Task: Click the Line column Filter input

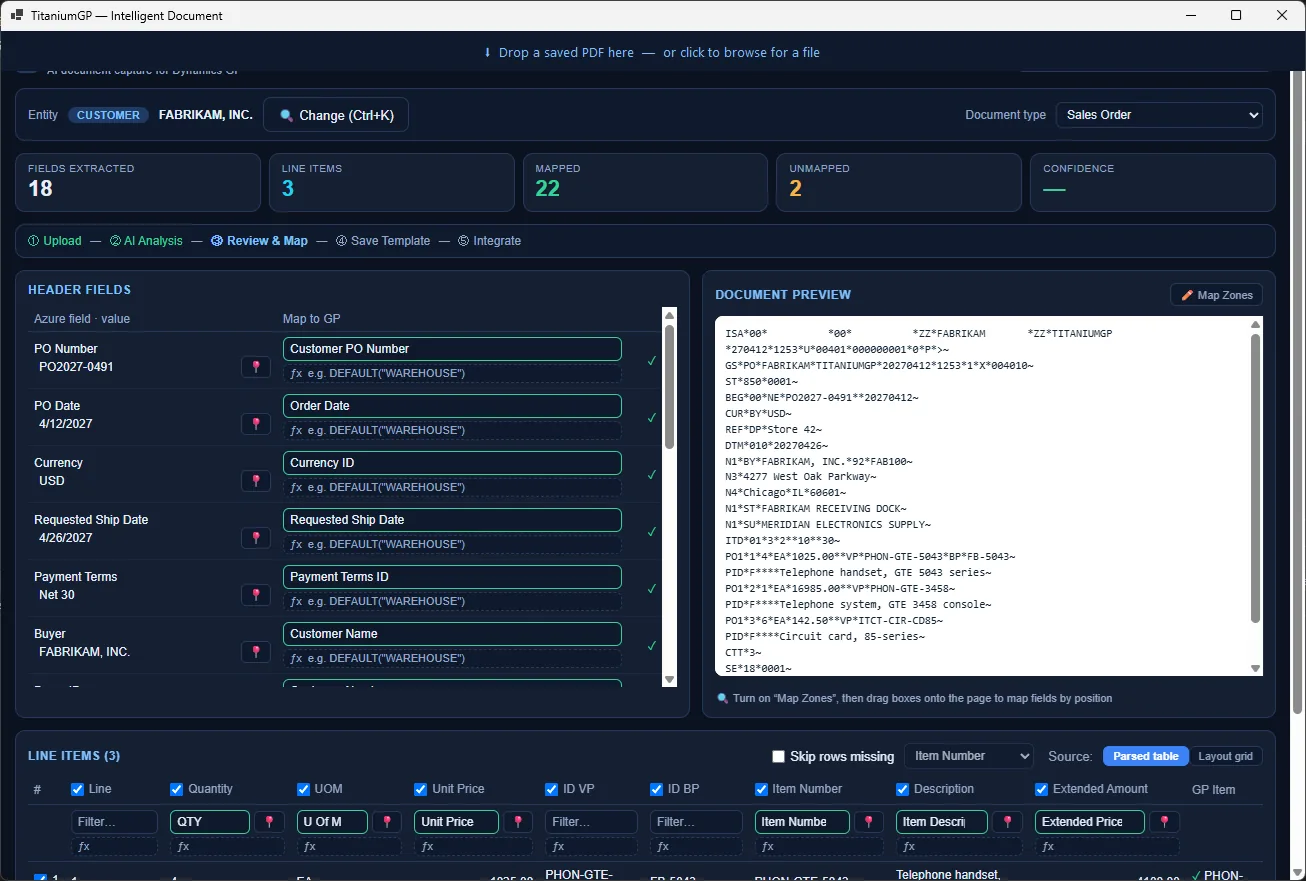Action: click(x=114, y=822)
